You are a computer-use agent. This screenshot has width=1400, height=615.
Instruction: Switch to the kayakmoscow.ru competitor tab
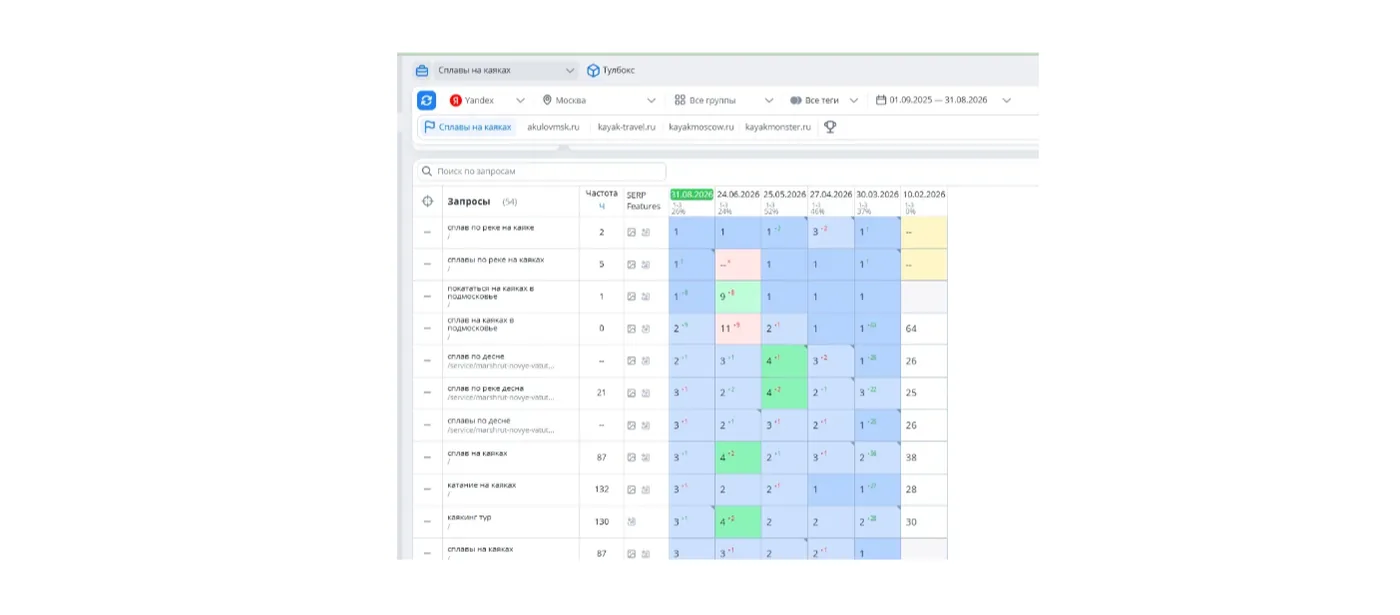click(701, 127)
